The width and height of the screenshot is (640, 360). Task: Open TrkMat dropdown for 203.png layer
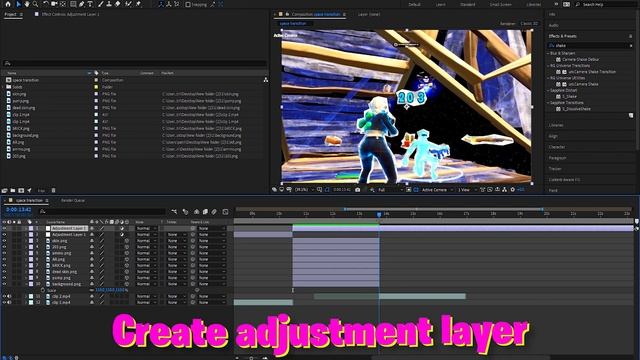(176, 247)
